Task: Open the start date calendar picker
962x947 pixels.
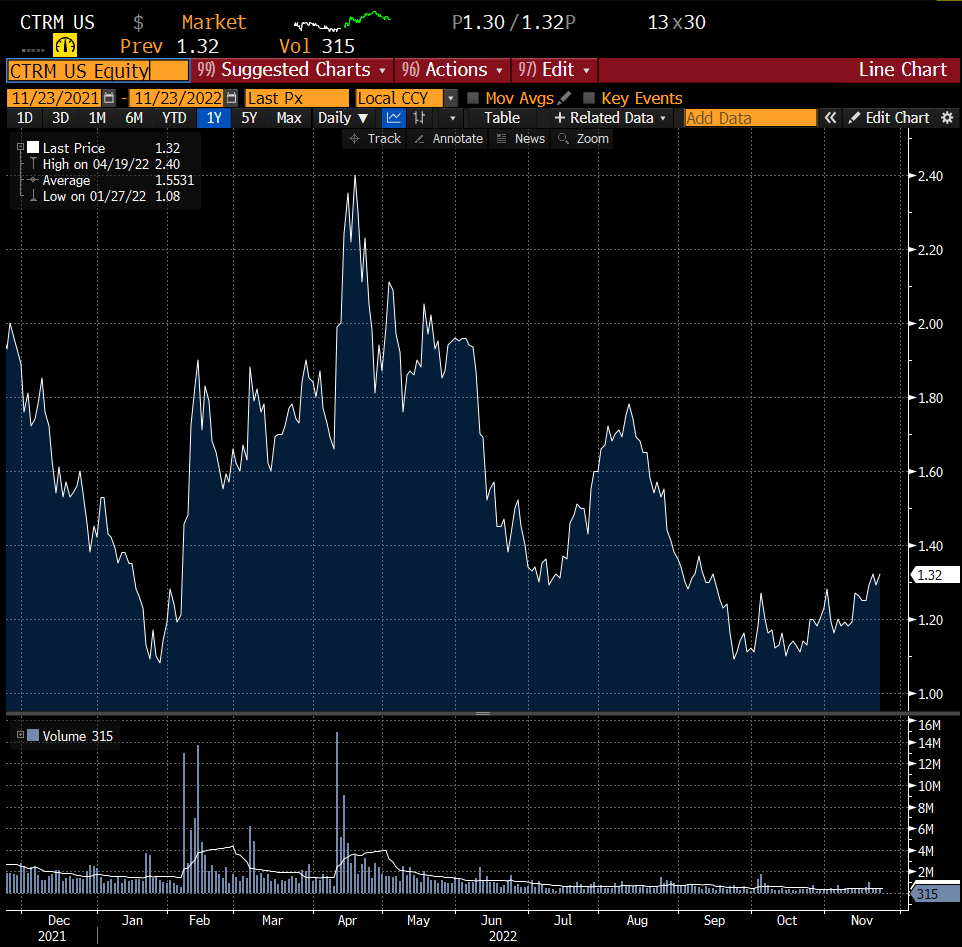Action: pos(109,98)
